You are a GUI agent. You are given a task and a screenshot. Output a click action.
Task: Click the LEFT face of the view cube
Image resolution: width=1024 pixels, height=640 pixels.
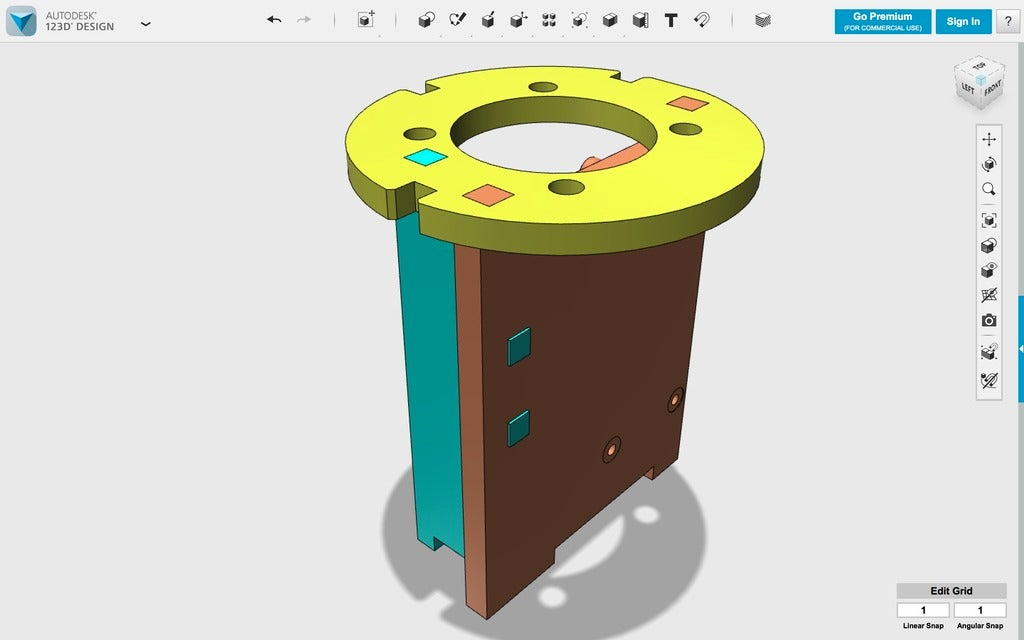pyautogui.click(x=968, y=88)
